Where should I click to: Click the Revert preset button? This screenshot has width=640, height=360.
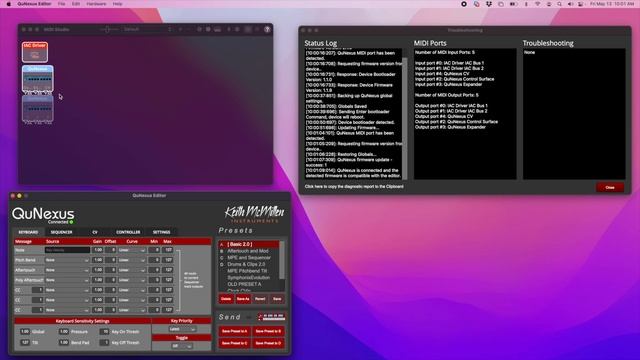click(x=260, y=299)
